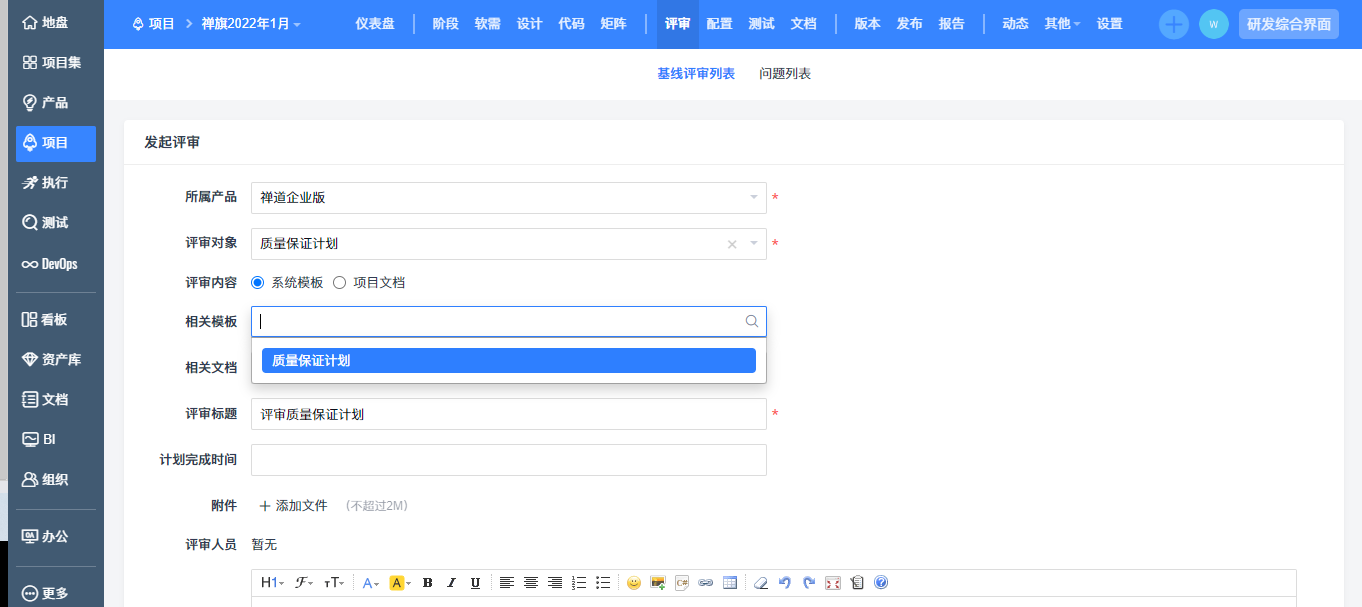Go to the 代码 tab
This screenshot has width=1362, height=607.
tap(572, 24)
